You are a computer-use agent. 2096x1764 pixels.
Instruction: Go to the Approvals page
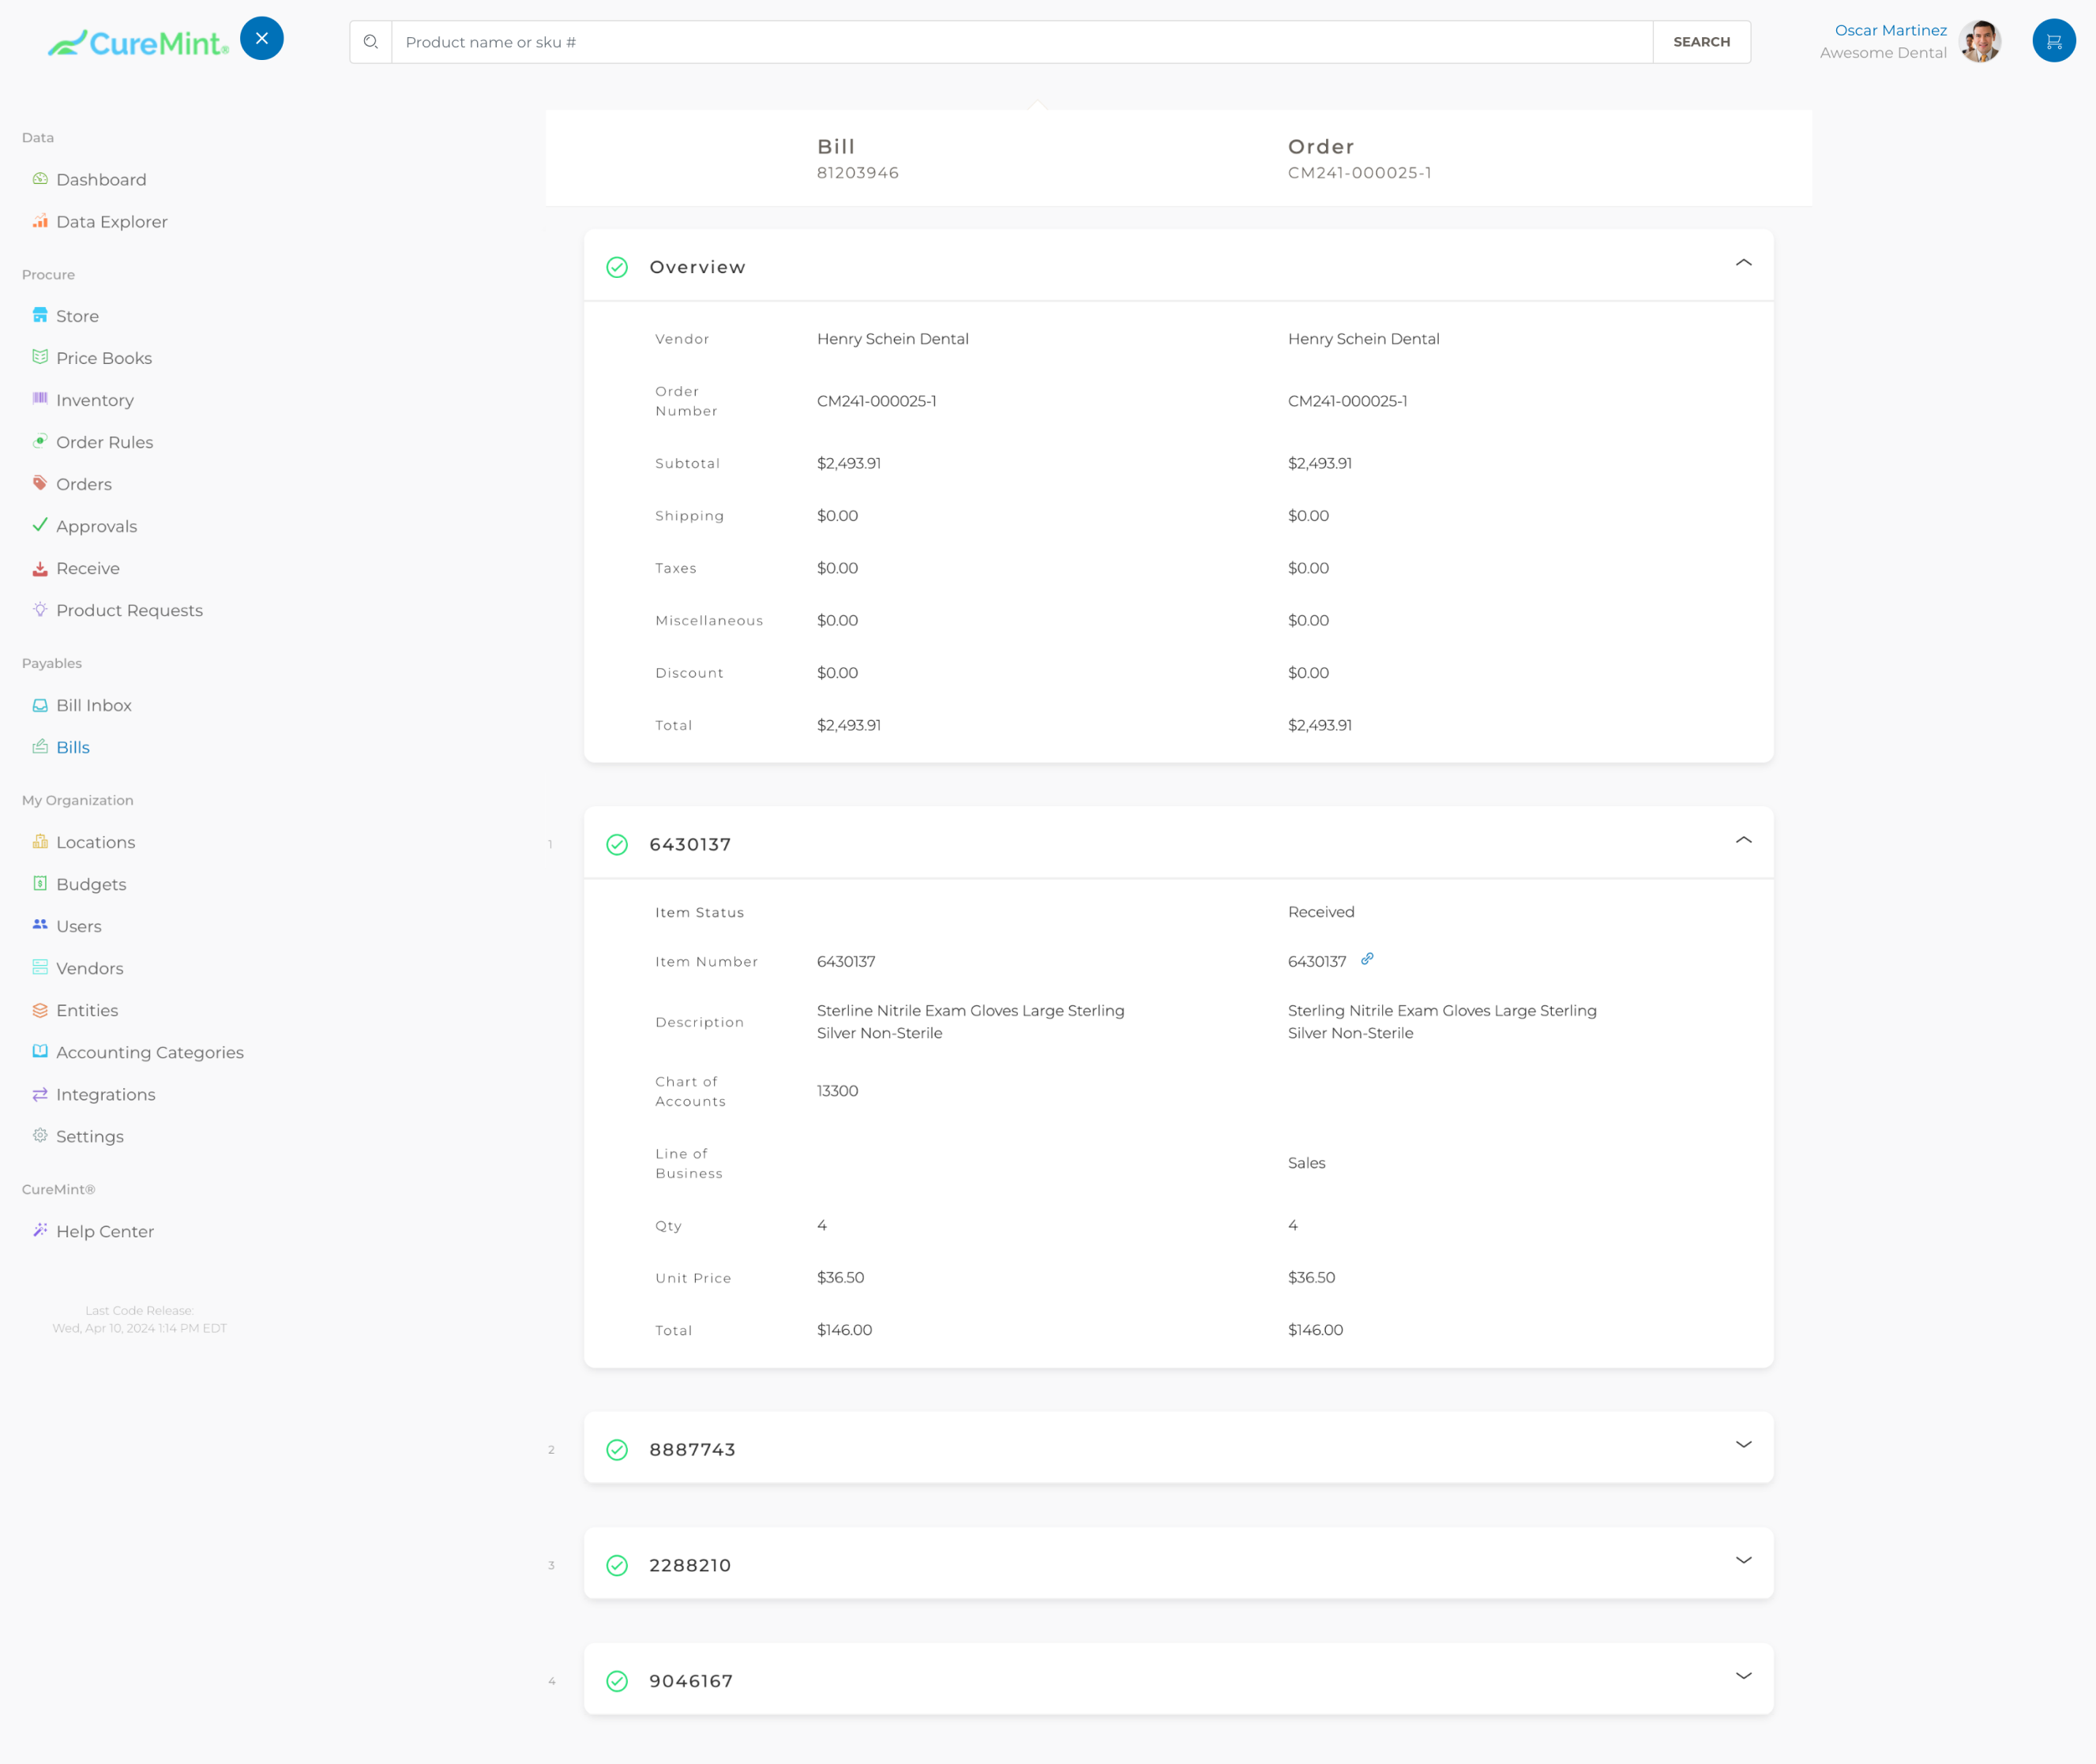pyautogui.click(x=96, y=526)
